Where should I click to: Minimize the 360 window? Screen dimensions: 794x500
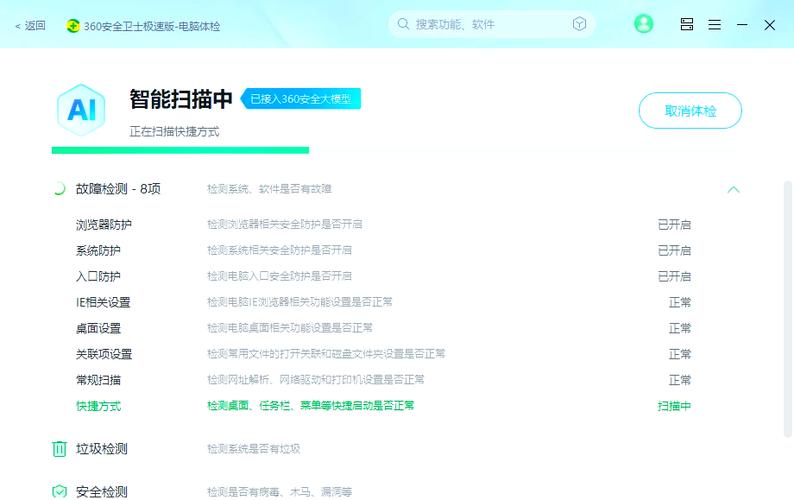point(742,24)
